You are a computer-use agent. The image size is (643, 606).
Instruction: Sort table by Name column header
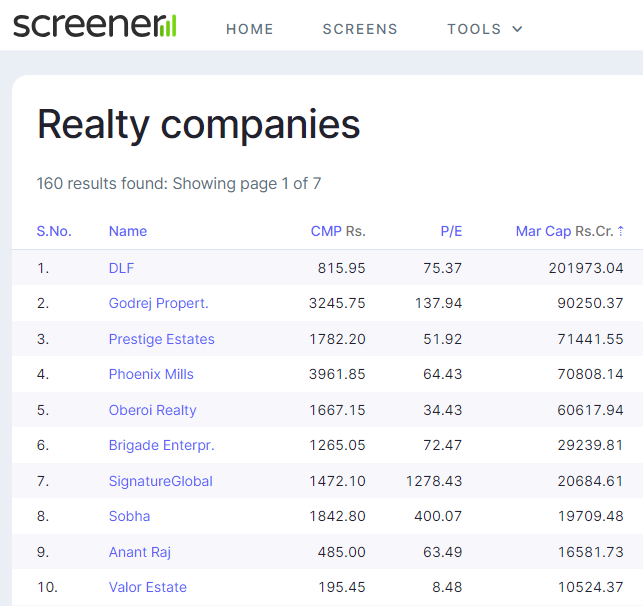coord(128,231)
